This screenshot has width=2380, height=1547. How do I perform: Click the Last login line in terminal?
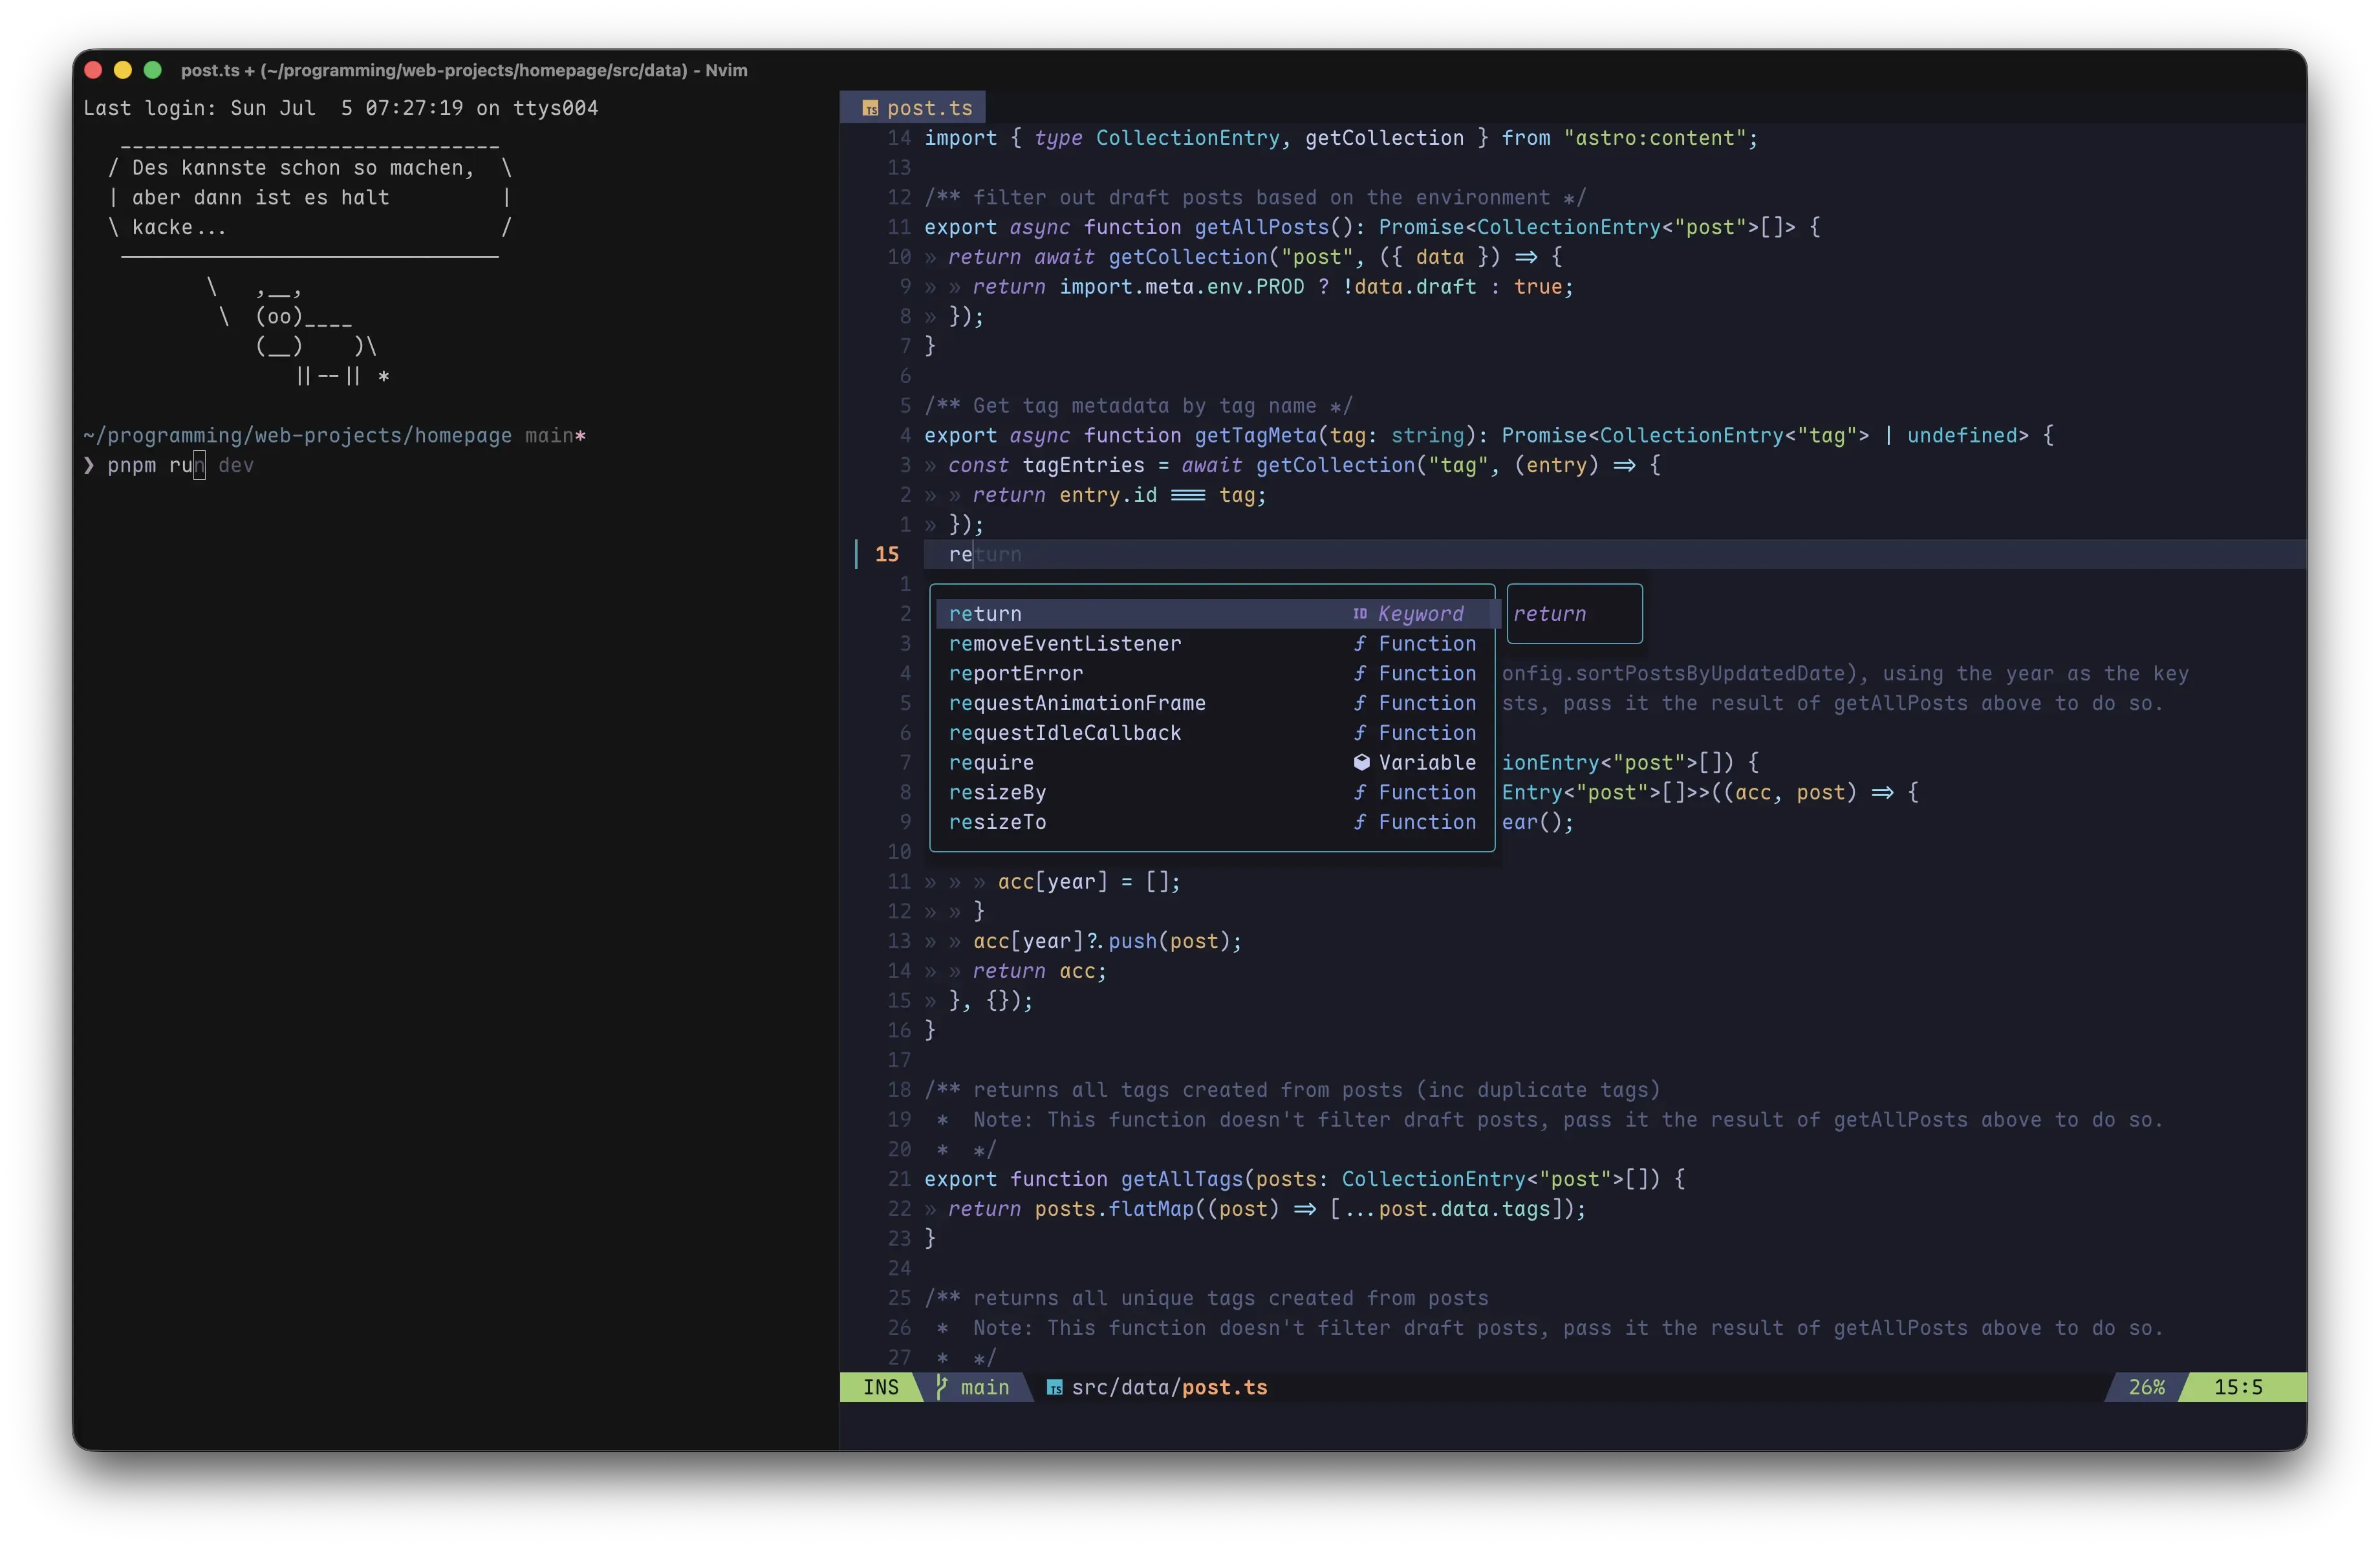click(x=340, y=108)
